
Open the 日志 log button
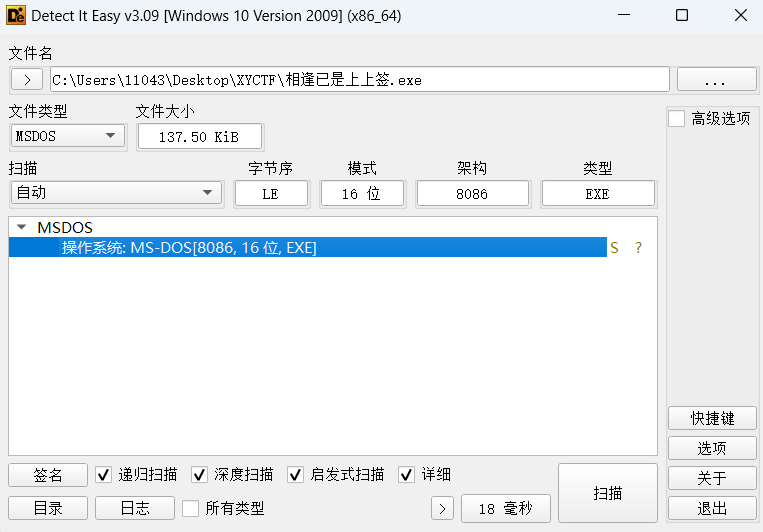click(135, 508)
